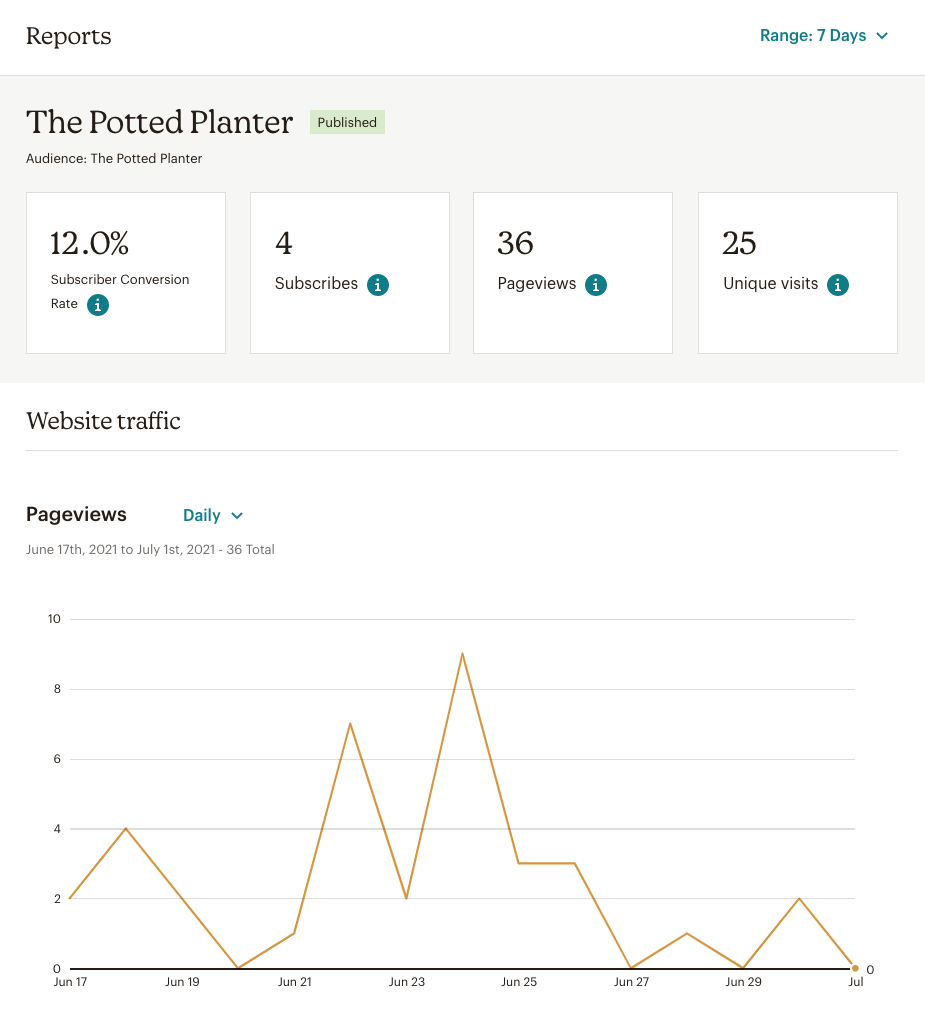Click the Audience: The Potted Planter text
The width and height of the screenshot is (925, 1024).
click(x=114, y=158)
